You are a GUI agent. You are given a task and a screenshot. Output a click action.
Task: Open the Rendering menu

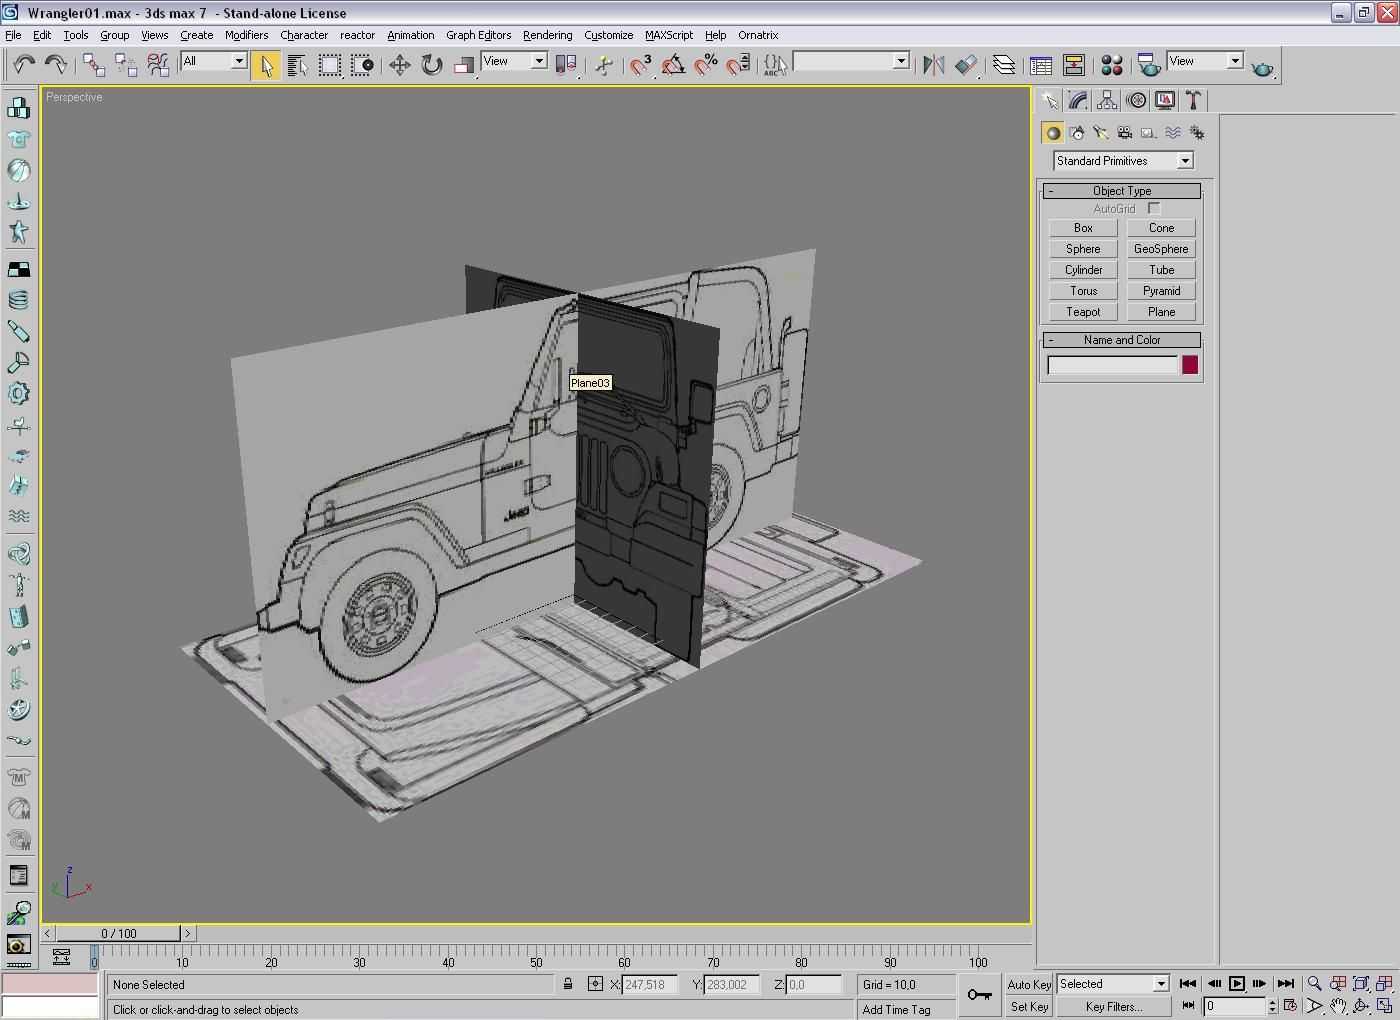[x=547, y=35]
